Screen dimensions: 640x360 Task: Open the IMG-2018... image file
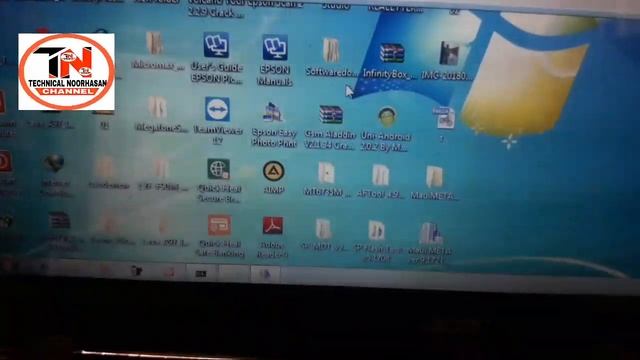pyautogui.click(x=449, y=53)
